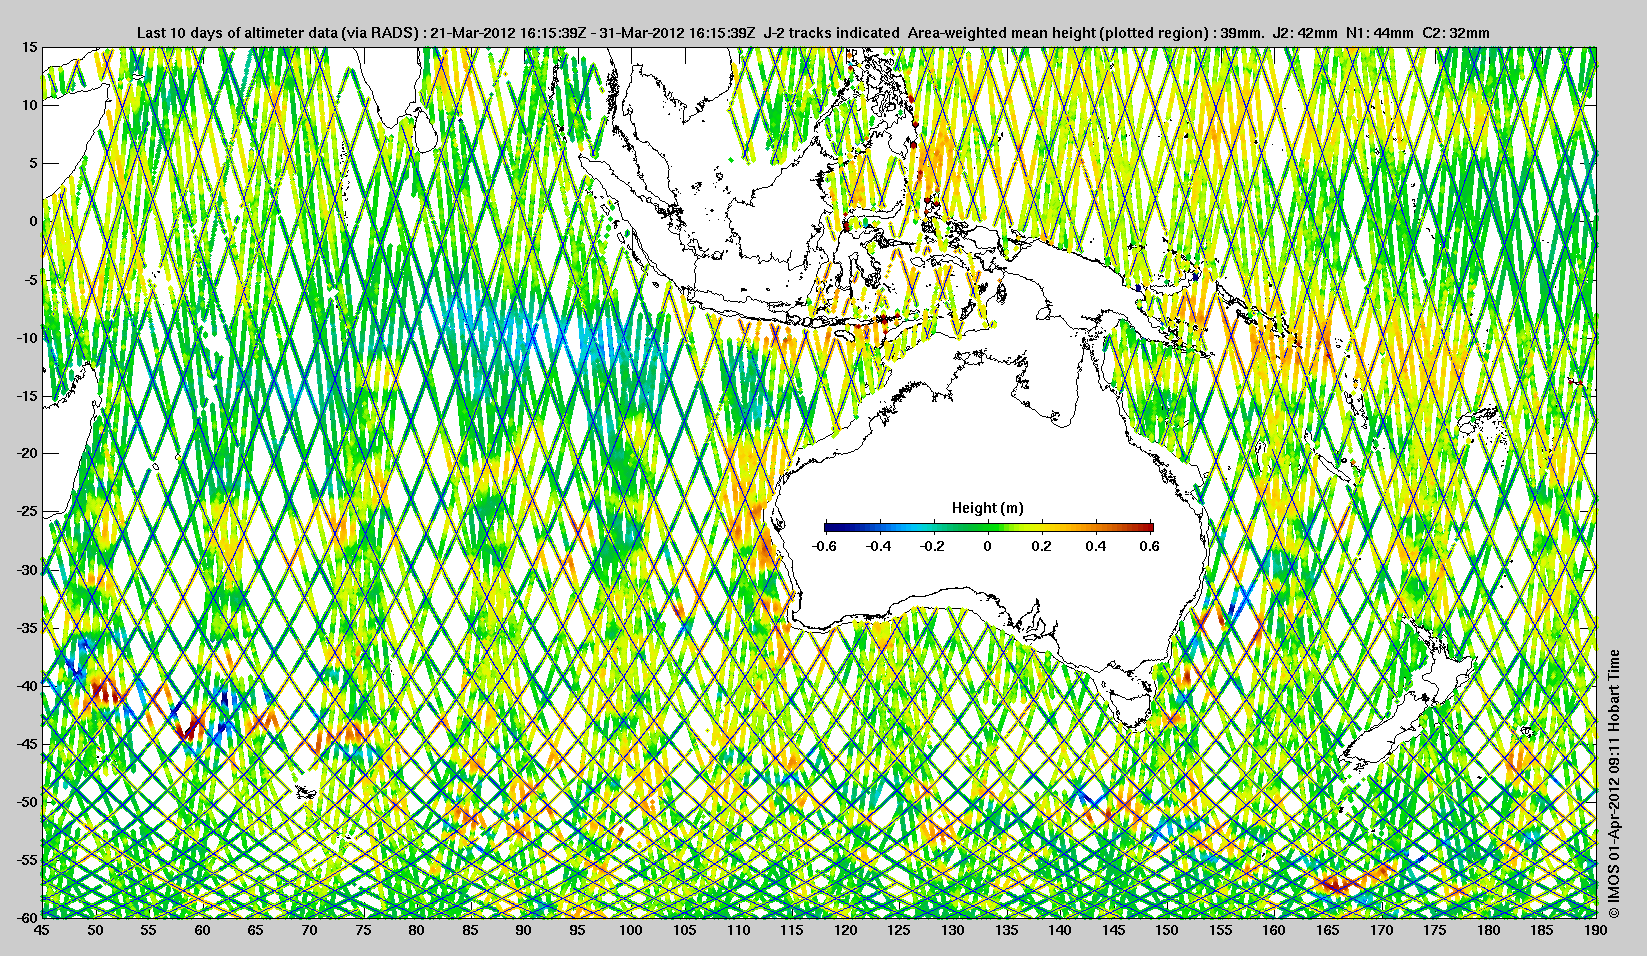The width and height of the screenshot is (1647, 956).
Task: Click the latitude label '-45'
Action: point(26,744)
